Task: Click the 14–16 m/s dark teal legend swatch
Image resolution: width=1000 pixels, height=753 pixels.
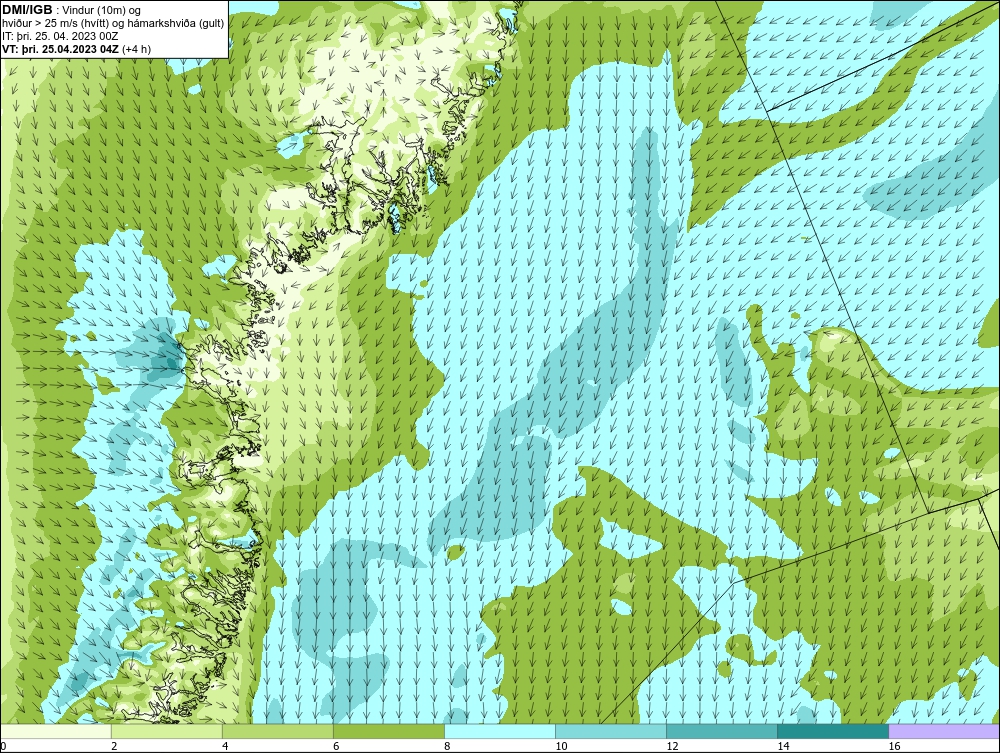Action: click(x=832, y=731)
